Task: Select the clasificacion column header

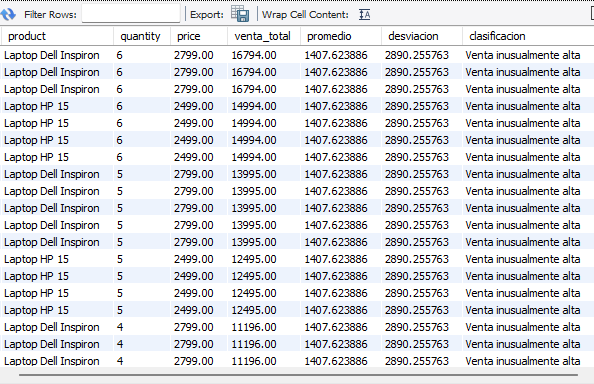Action: point(528,36)
